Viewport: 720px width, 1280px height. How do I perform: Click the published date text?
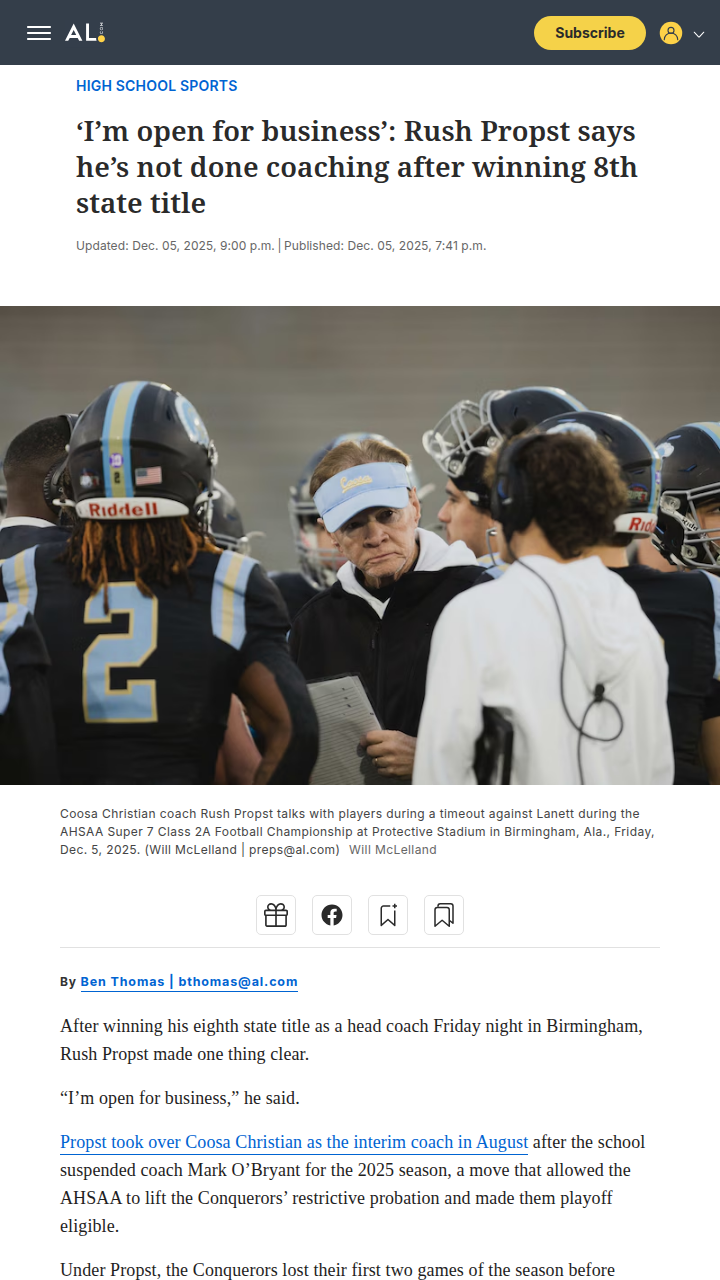(385, 246)
